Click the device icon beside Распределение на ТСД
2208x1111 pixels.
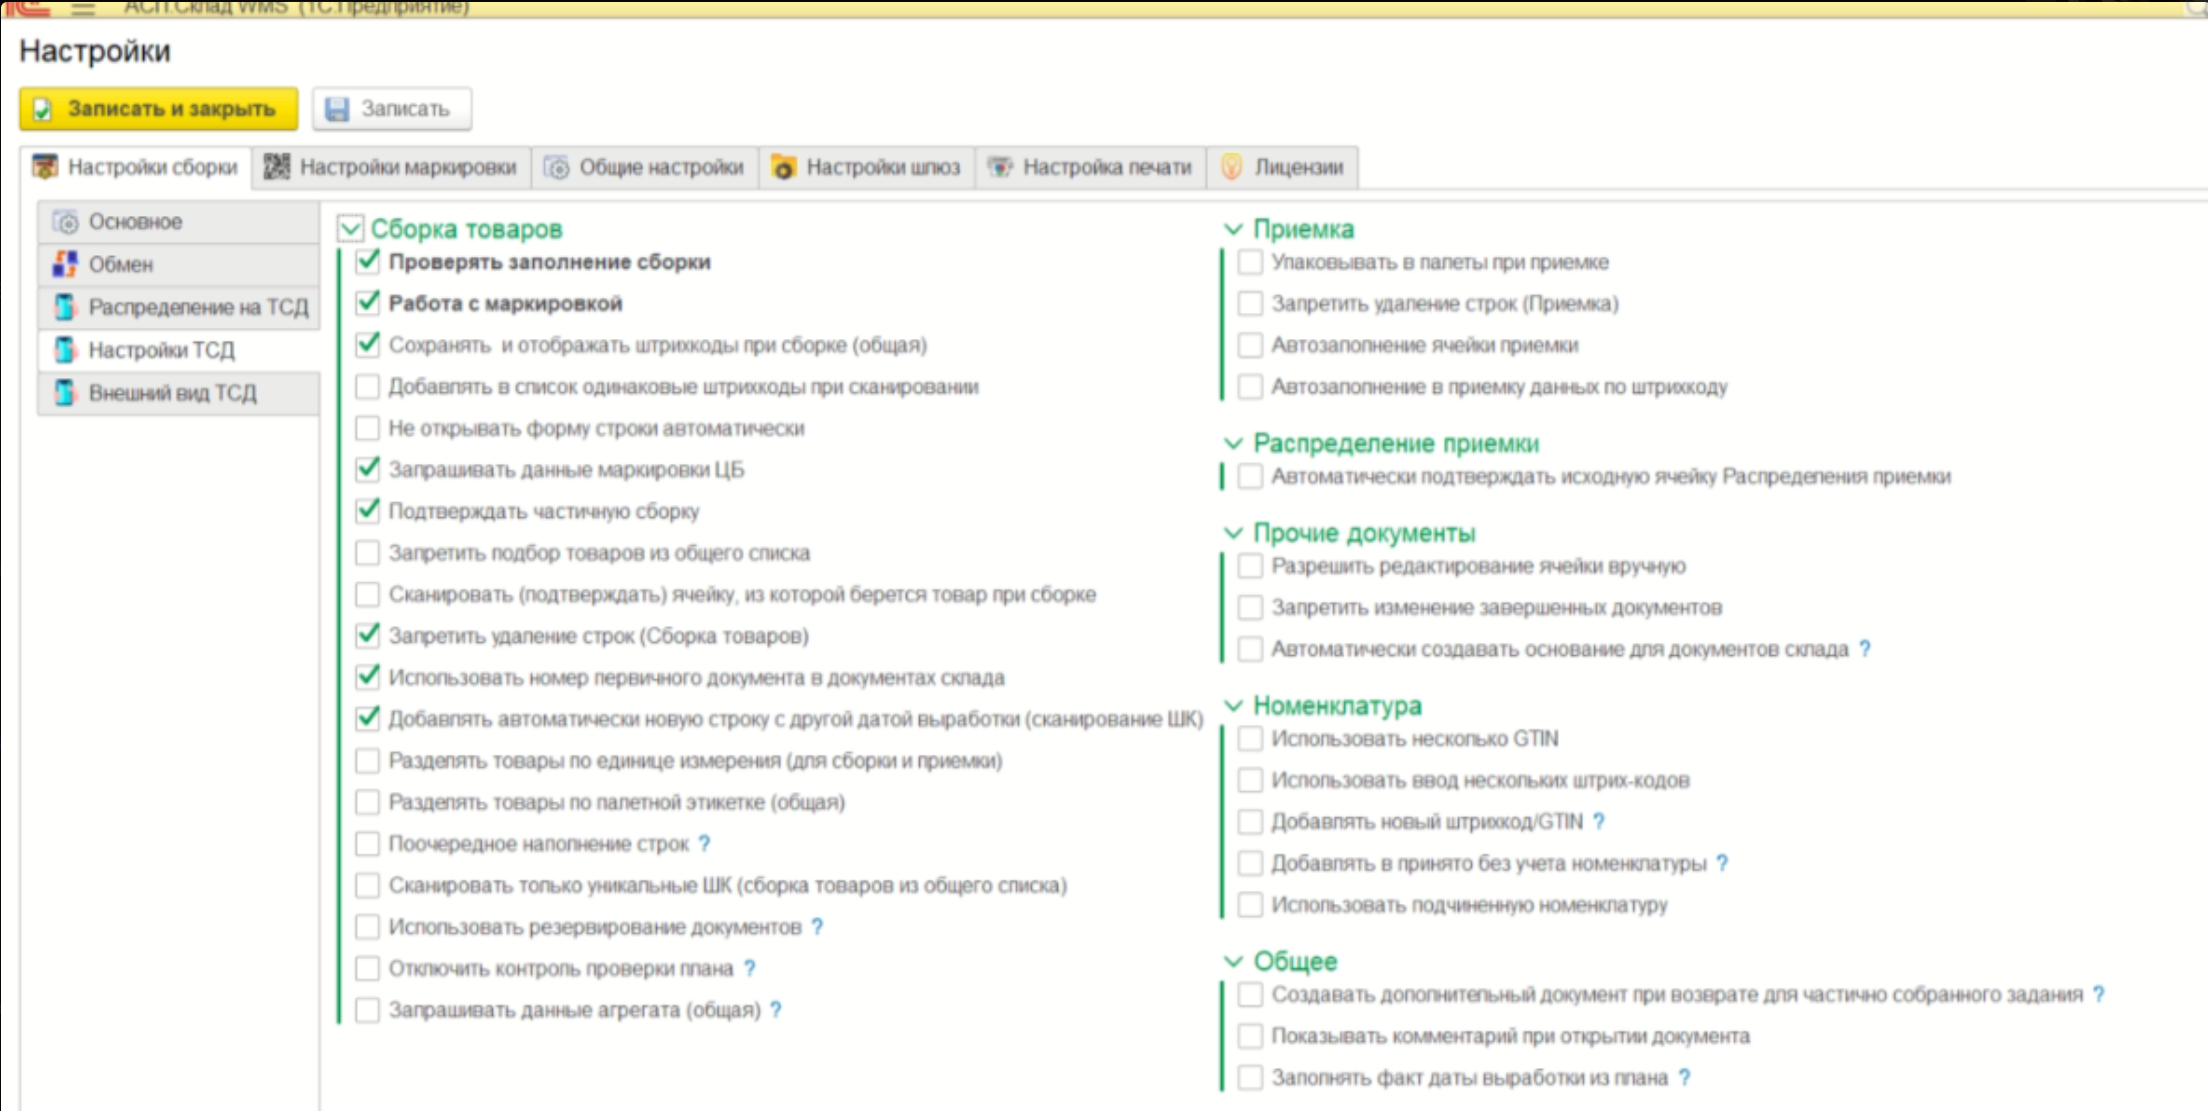66,307
